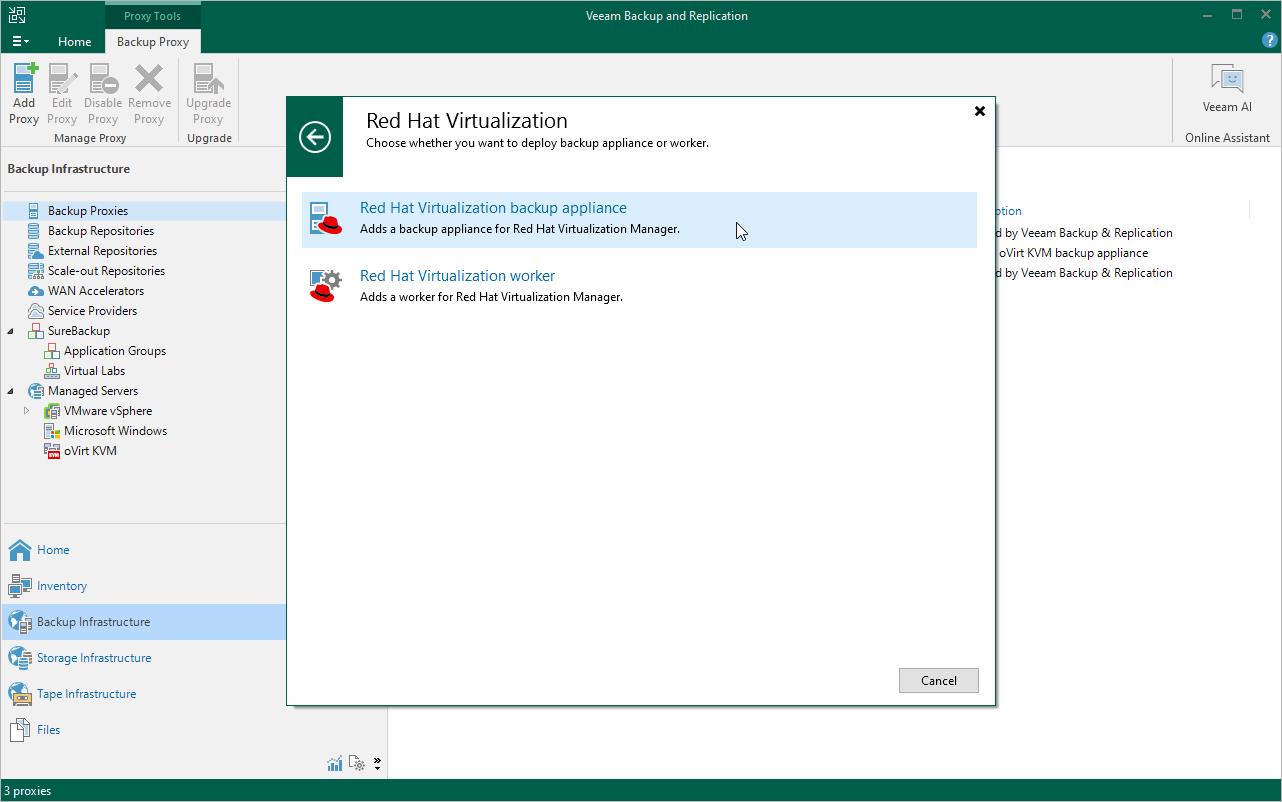1282x802 pixels.
Task: Open the help question mark icon
Action: pos(1270,41)
